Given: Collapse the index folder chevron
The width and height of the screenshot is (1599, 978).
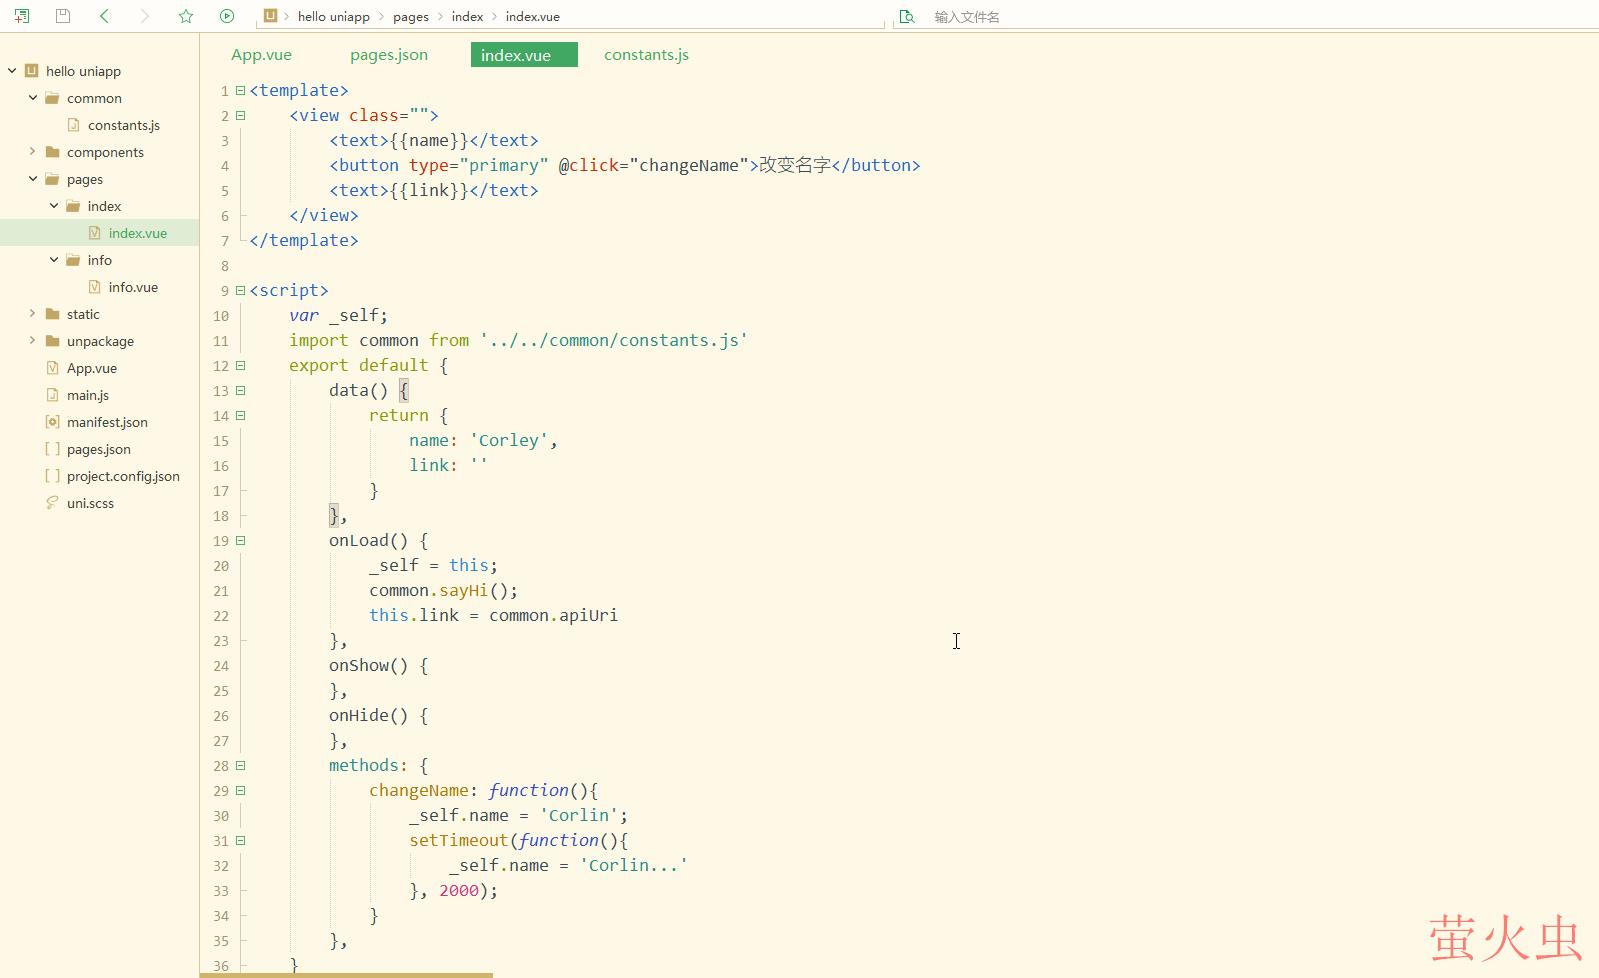Looking at the screenshot, I should (54, 206).
